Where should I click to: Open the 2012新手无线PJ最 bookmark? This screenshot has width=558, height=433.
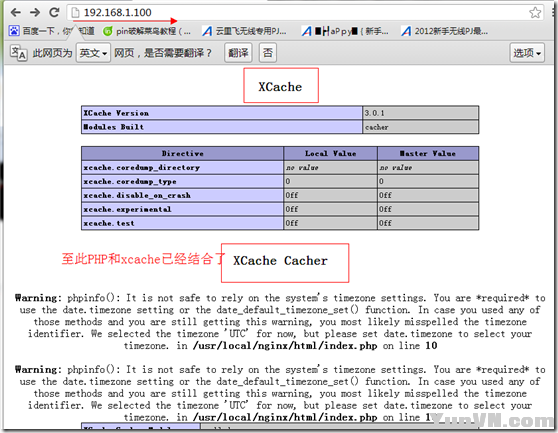444,31
